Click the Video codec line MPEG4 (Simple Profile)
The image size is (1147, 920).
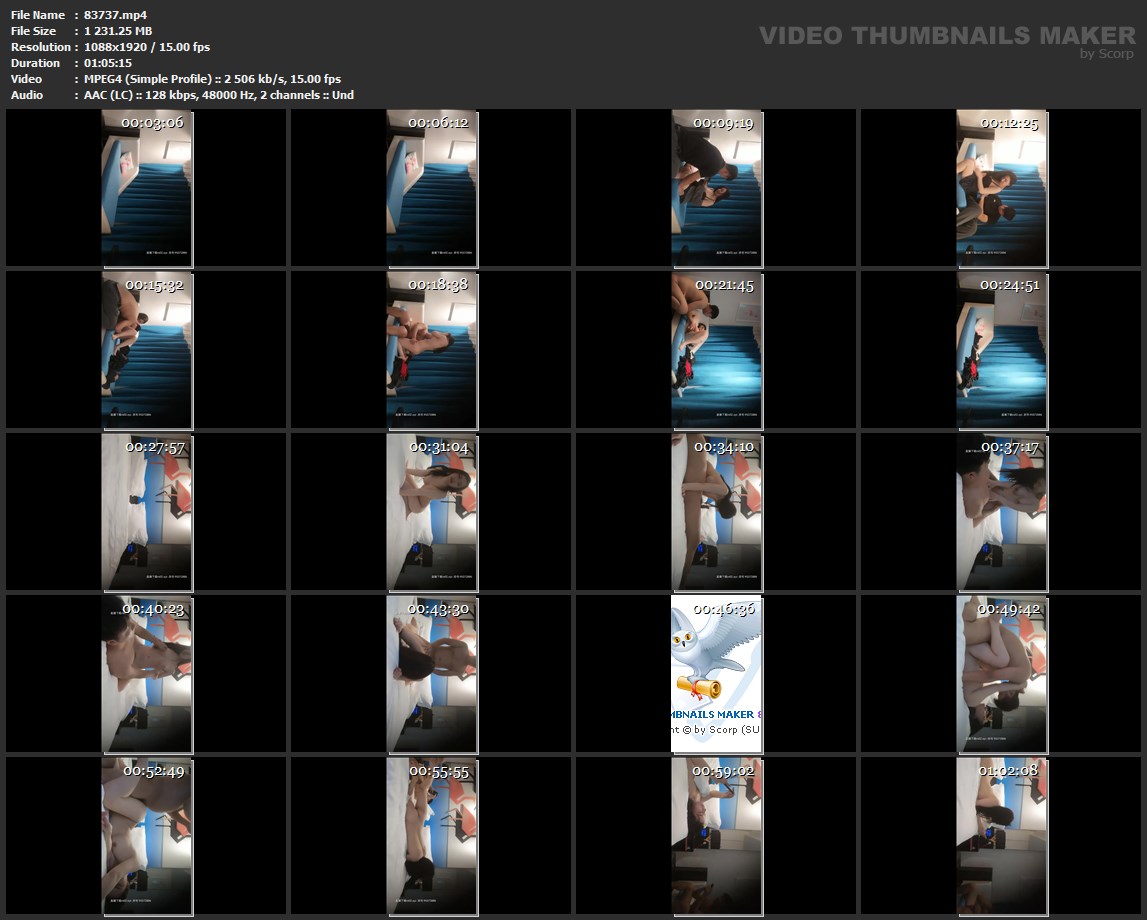click(212, 79)
